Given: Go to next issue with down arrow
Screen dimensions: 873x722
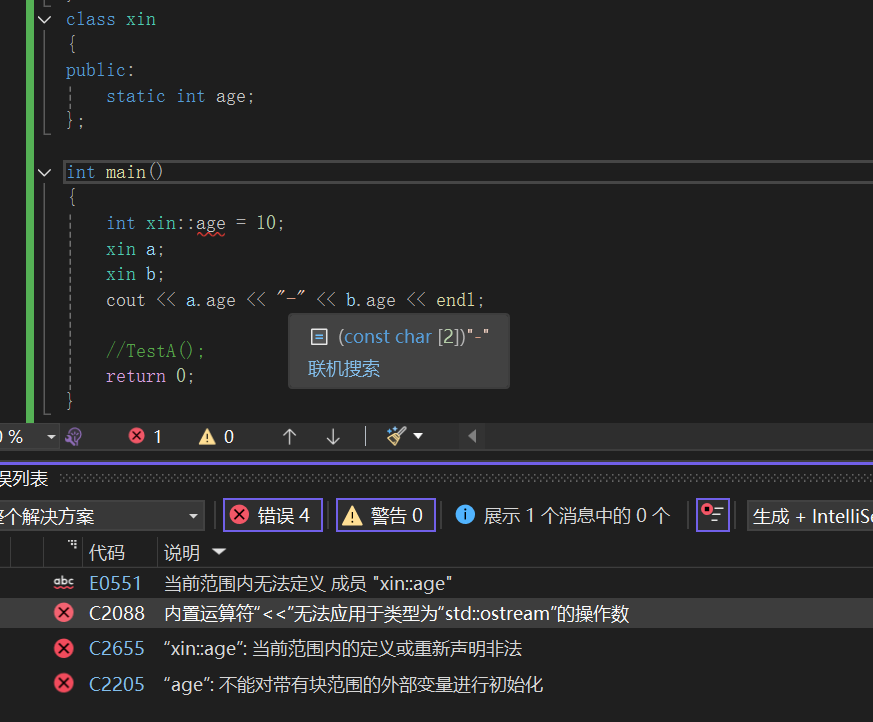Looking at the screenshot, I should [x=333, y=436].
